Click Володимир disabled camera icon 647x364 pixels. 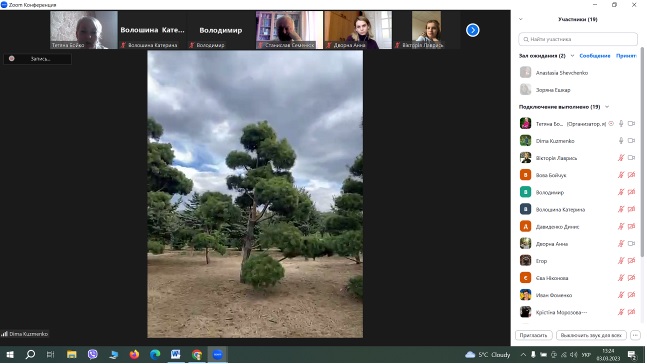pos(631,192)
